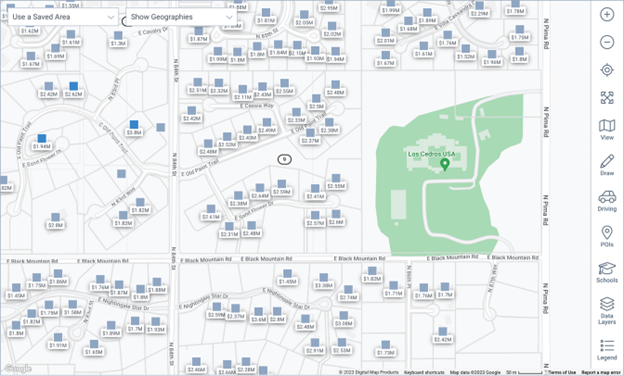Open the Schools graduation cap tool
Viewport: 624px width, 376px height.
tap(606, 272)
